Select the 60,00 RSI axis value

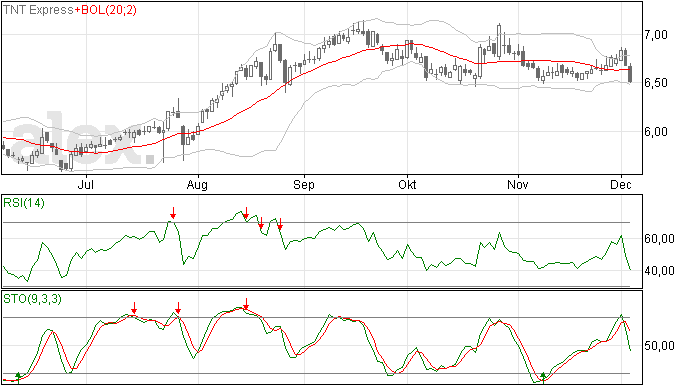tap(659, 239)
